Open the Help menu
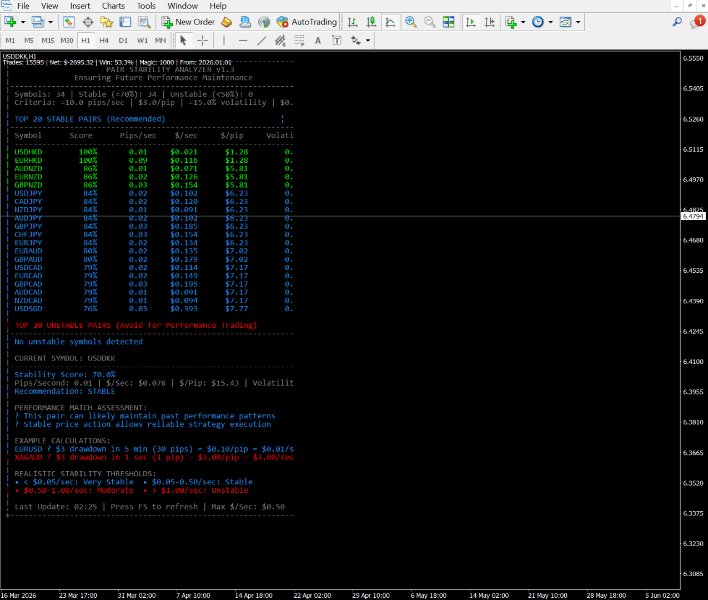This screenshot has height=600, width=708. 218,6
